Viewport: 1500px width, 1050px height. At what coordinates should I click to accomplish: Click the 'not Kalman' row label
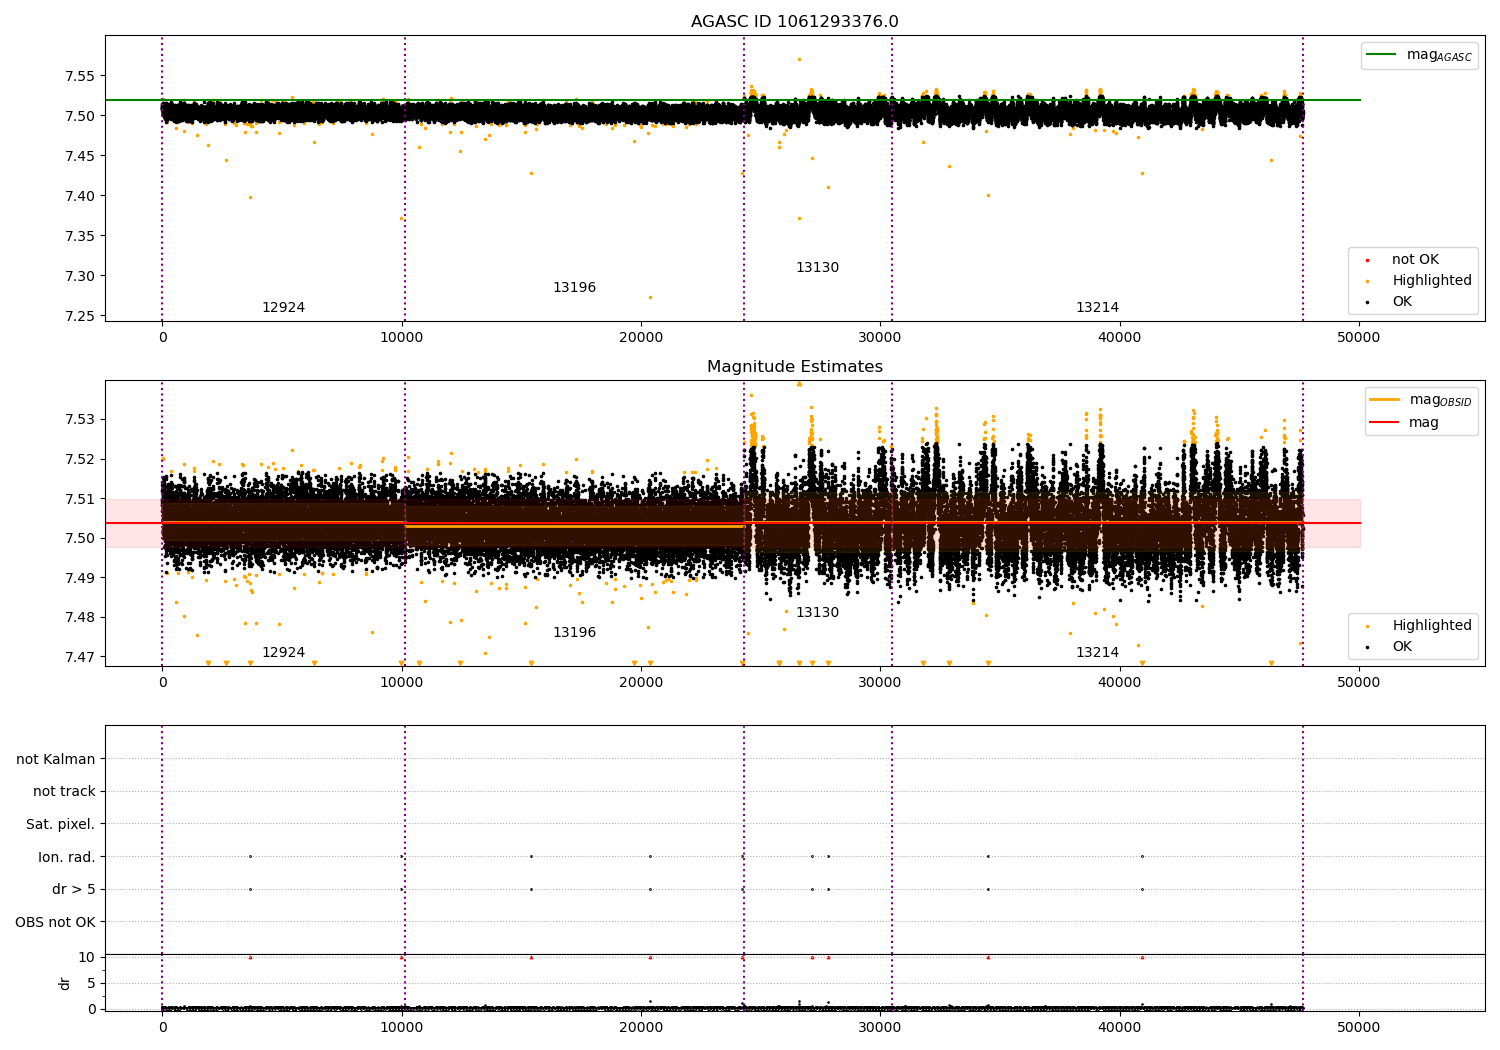(56, 760)
